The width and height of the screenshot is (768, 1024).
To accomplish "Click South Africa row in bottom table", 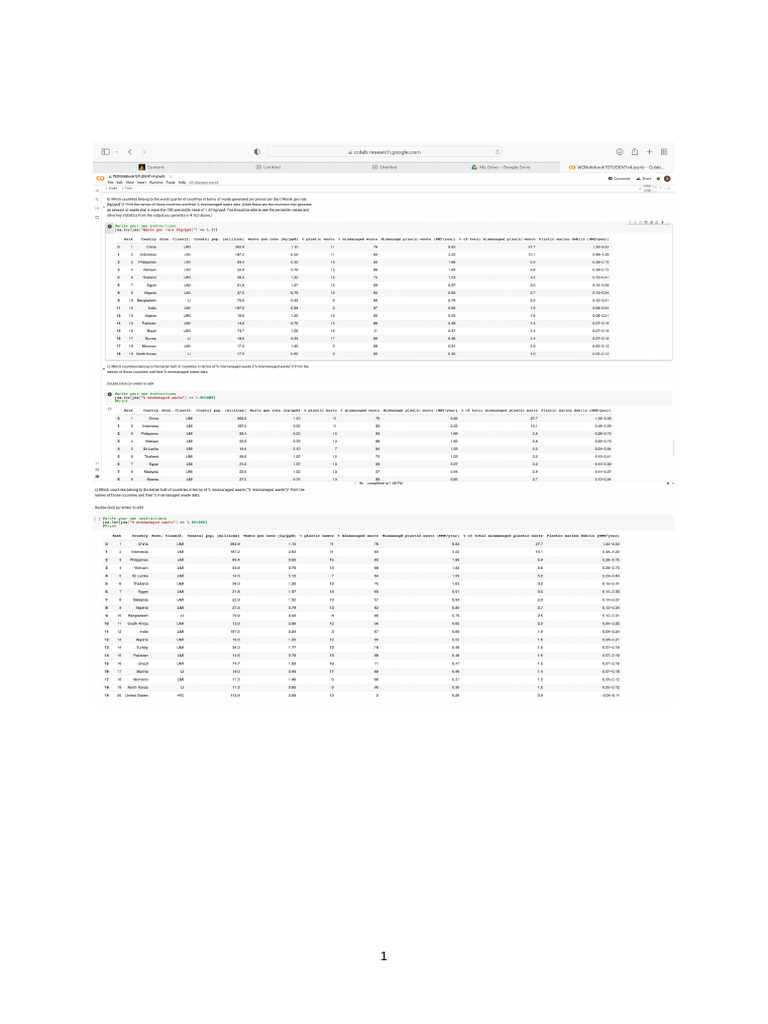I will click(363, 624).
